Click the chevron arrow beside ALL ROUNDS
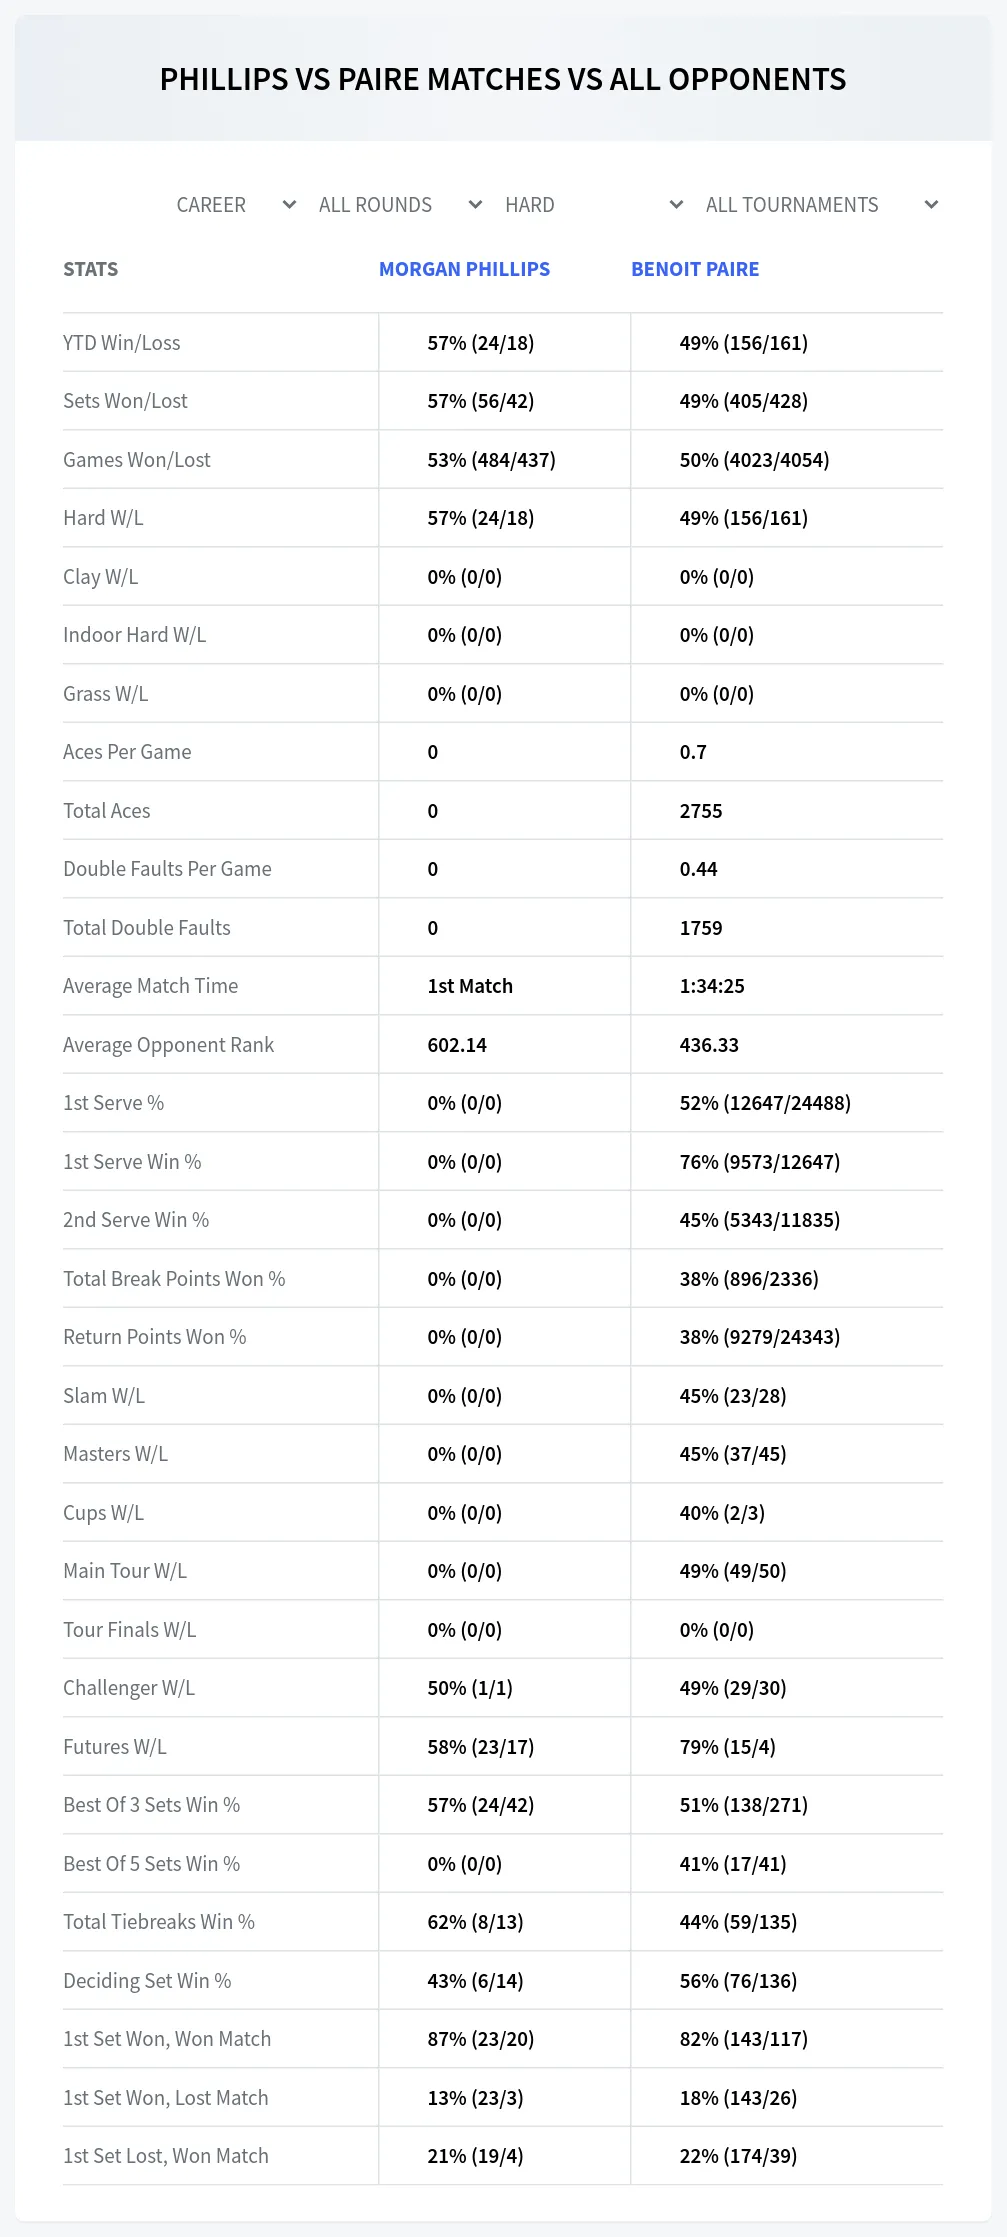 pos(475,205)
